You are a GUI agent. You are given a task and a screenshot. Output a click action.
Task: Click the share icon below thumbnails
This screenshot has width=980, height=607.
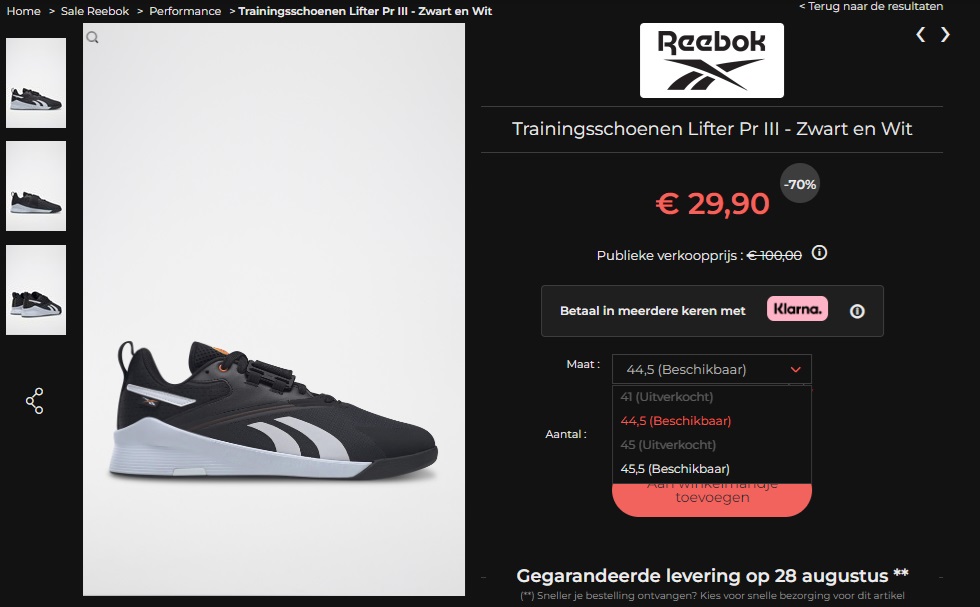click(35, 401)
